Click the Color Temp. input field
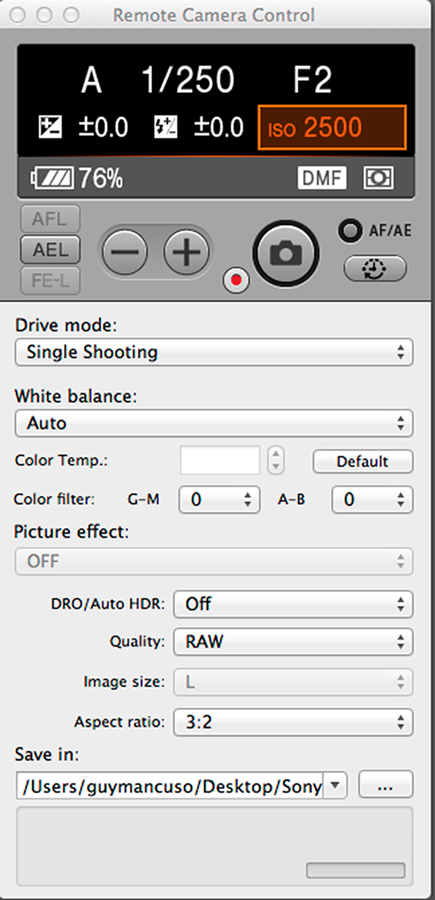The image size is (435, 900). tap(220, 460)
